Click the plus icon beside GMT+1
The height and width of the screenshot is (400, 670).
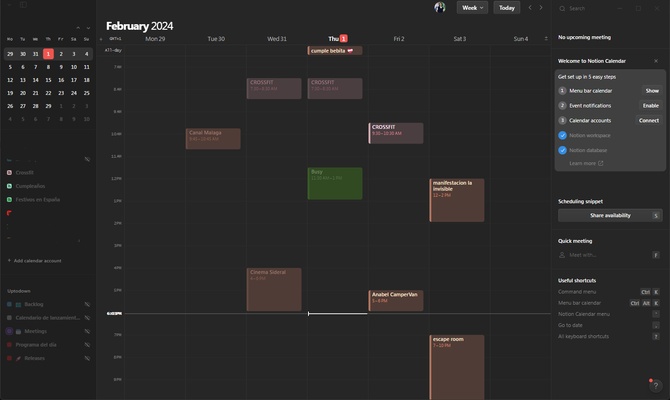click(101, 39)
